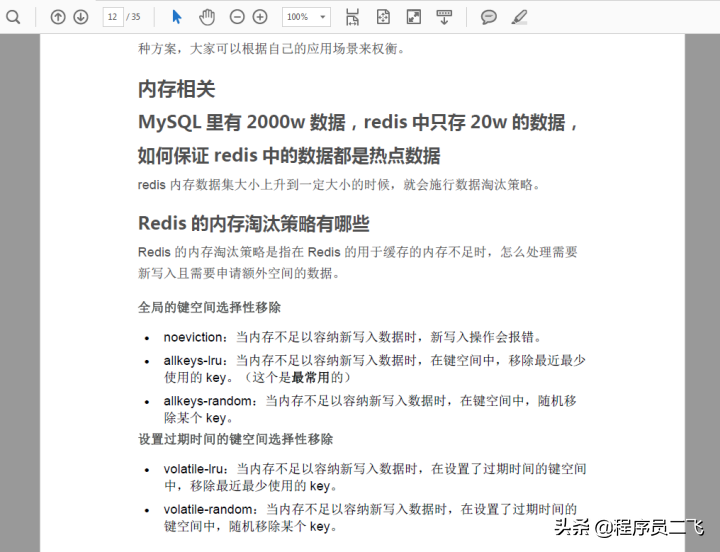Click the sentence starting redis 内存数据集大小上升
Image resolution: width=720 pixels, height=552 pixels.
tap(339, 185)
